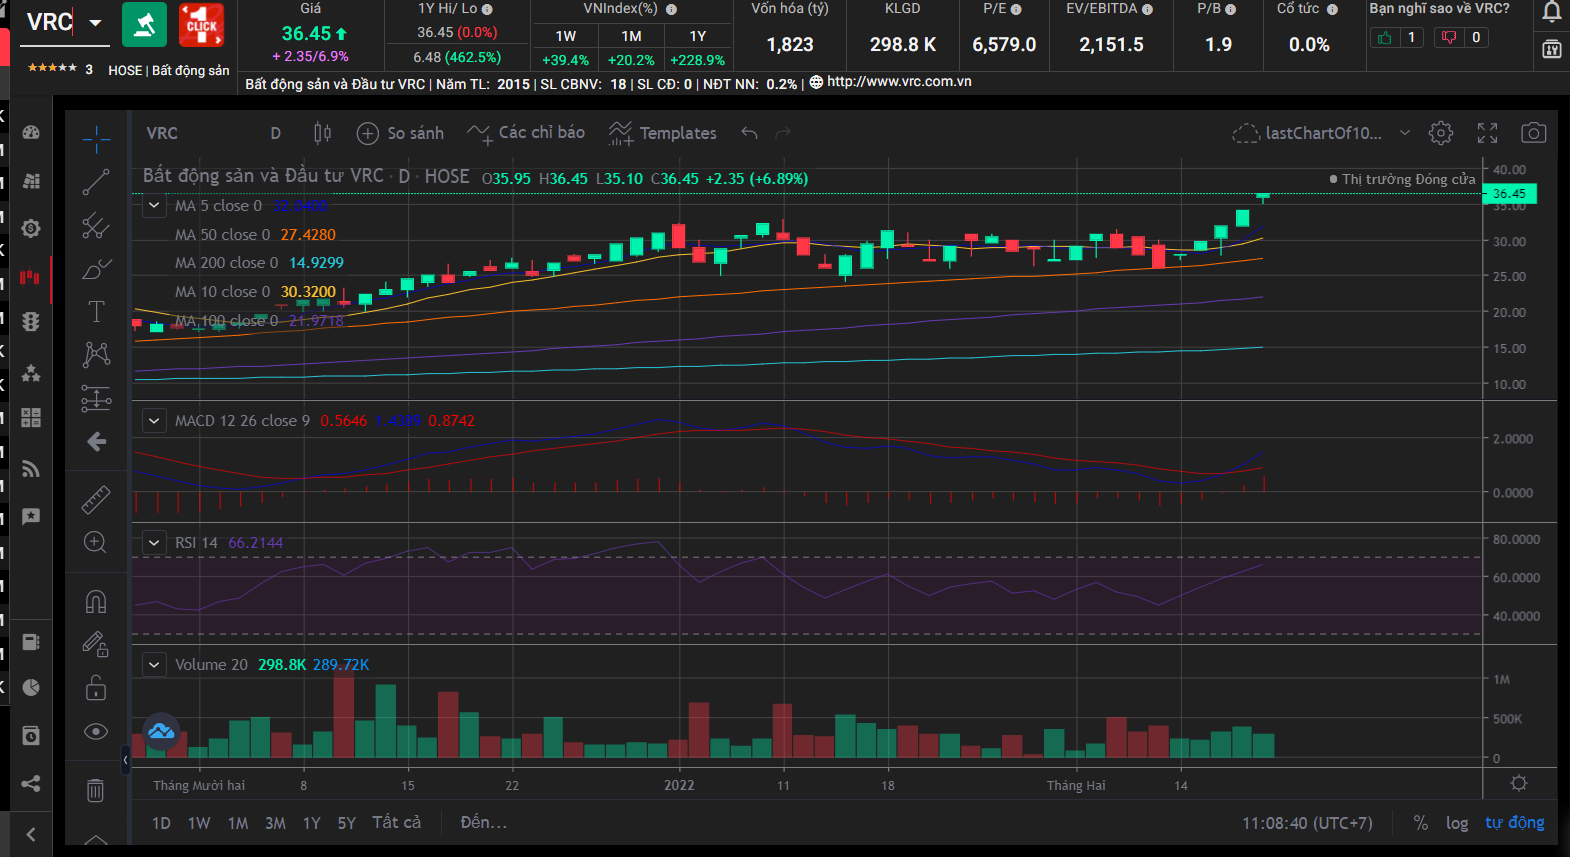Click the trash icon to remove drawings
This screenshot has height=857, width=1570.
95,790
